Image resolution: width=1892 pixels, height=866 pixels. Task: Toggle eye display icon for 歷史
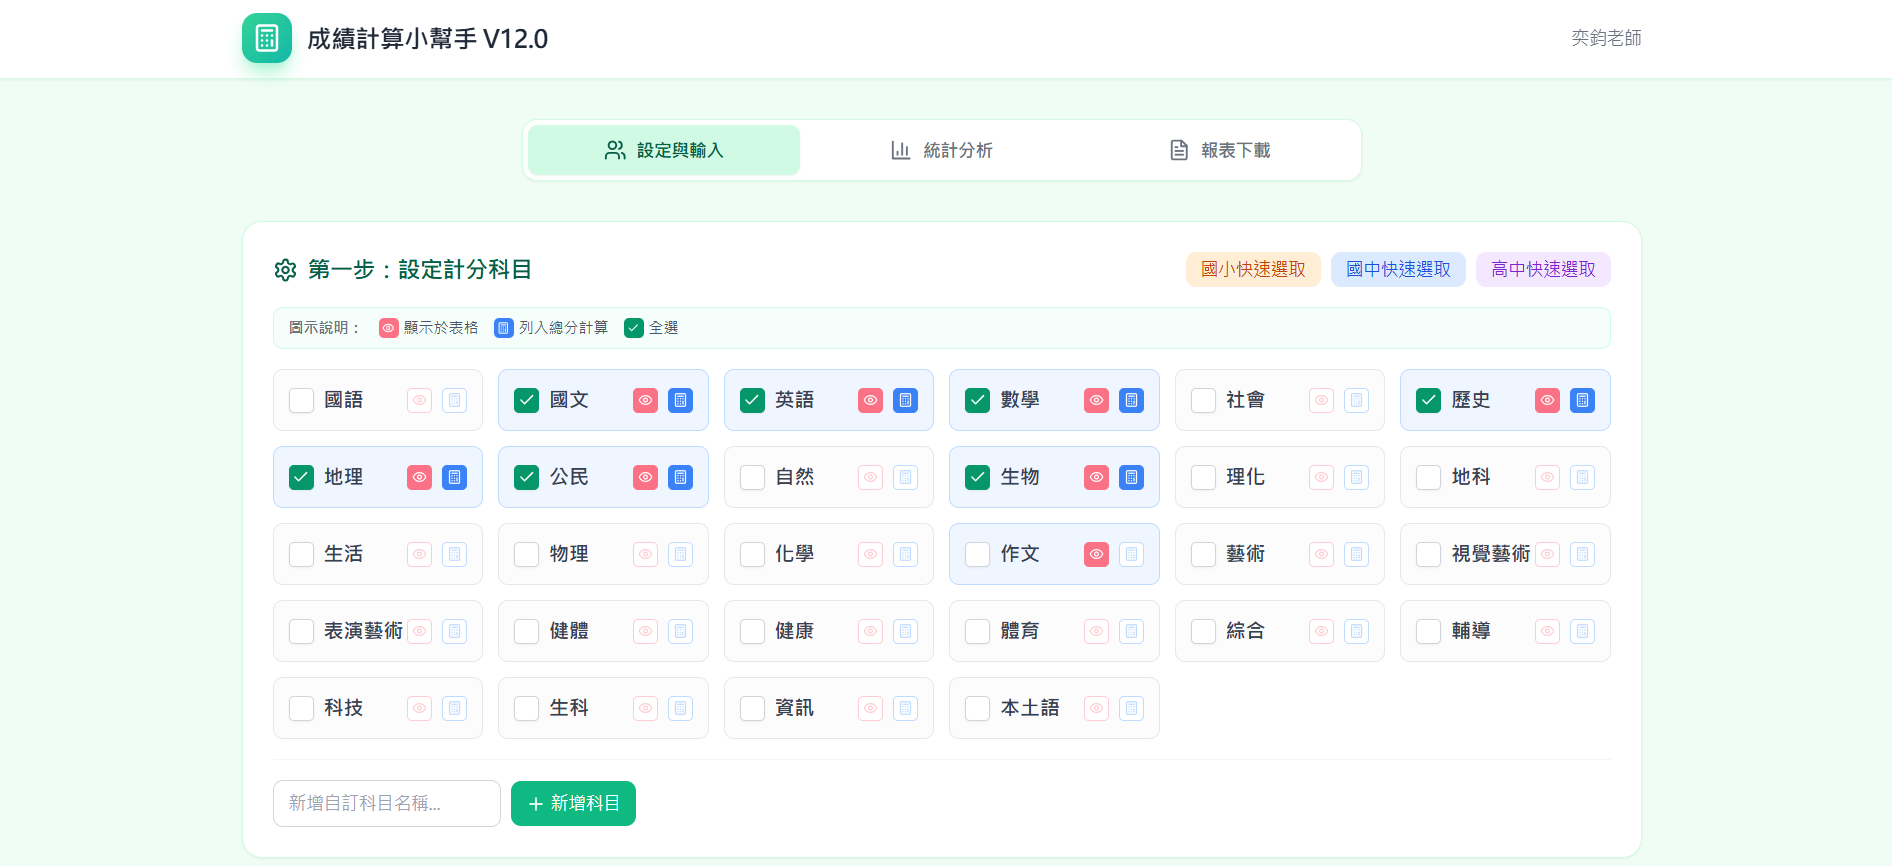(1548, 400)
